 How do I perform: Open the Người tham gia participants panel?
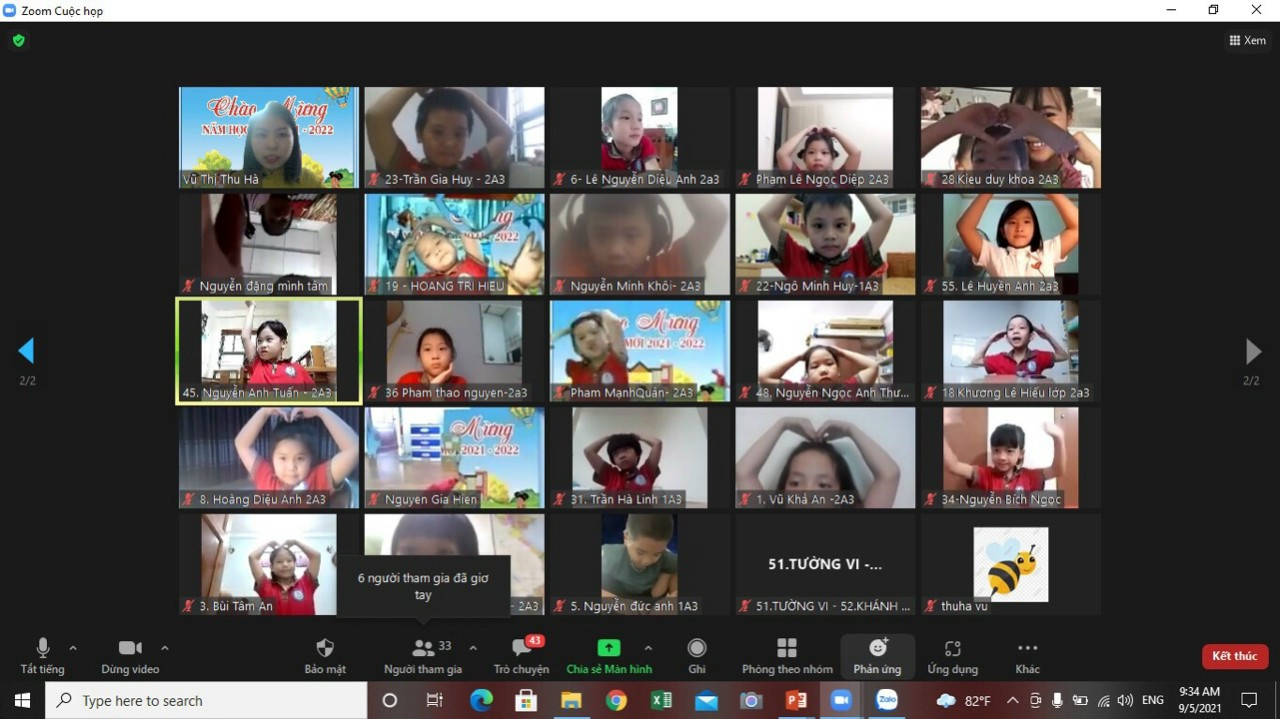point(423,649)
